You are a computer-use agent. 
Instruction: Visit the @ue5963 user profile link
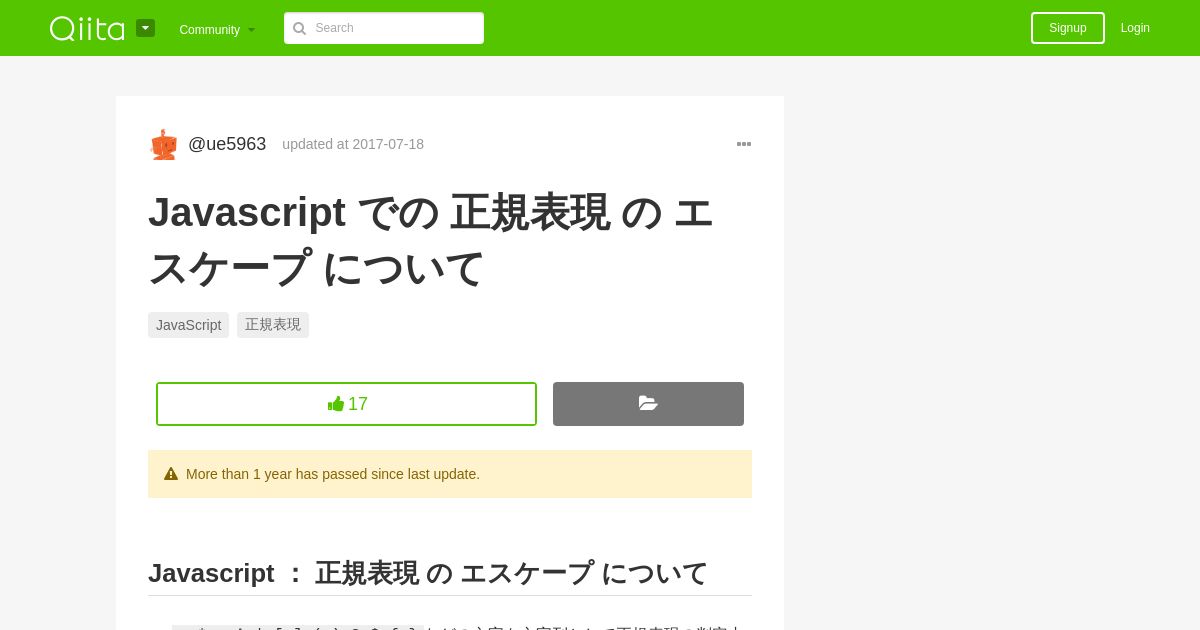(227, 144)
